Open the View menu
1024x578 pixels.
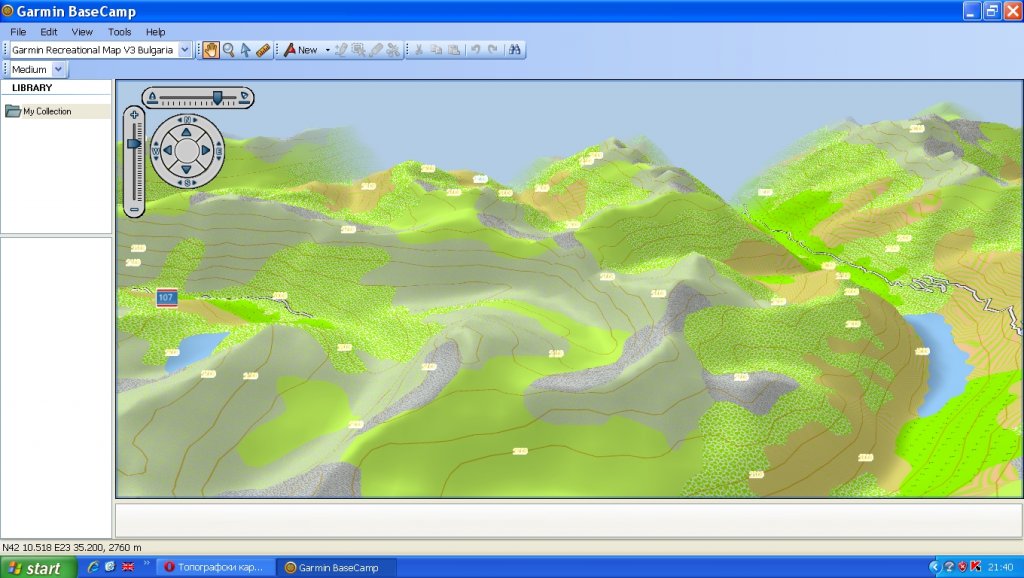(82, 31)
